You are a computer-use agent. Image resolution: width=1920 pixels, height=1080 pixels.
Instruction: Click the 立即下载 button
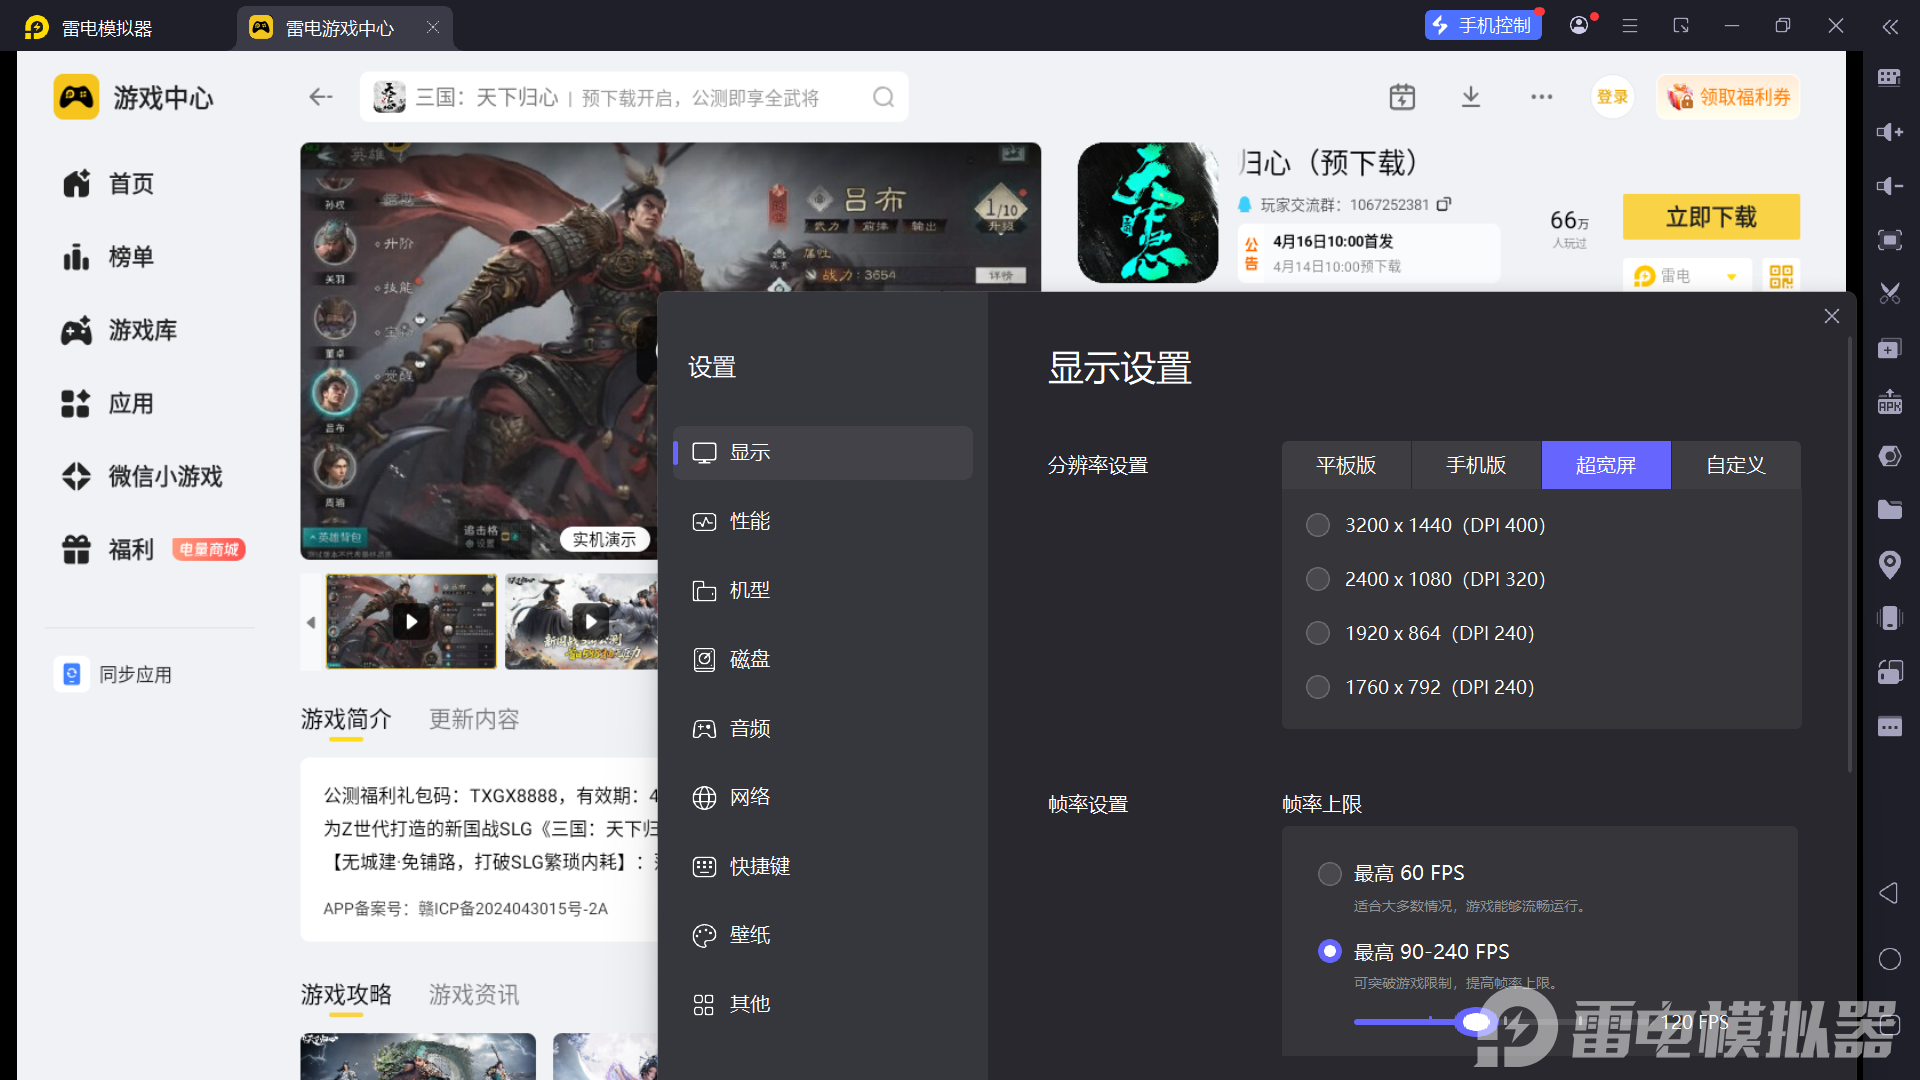point(1710,217)
